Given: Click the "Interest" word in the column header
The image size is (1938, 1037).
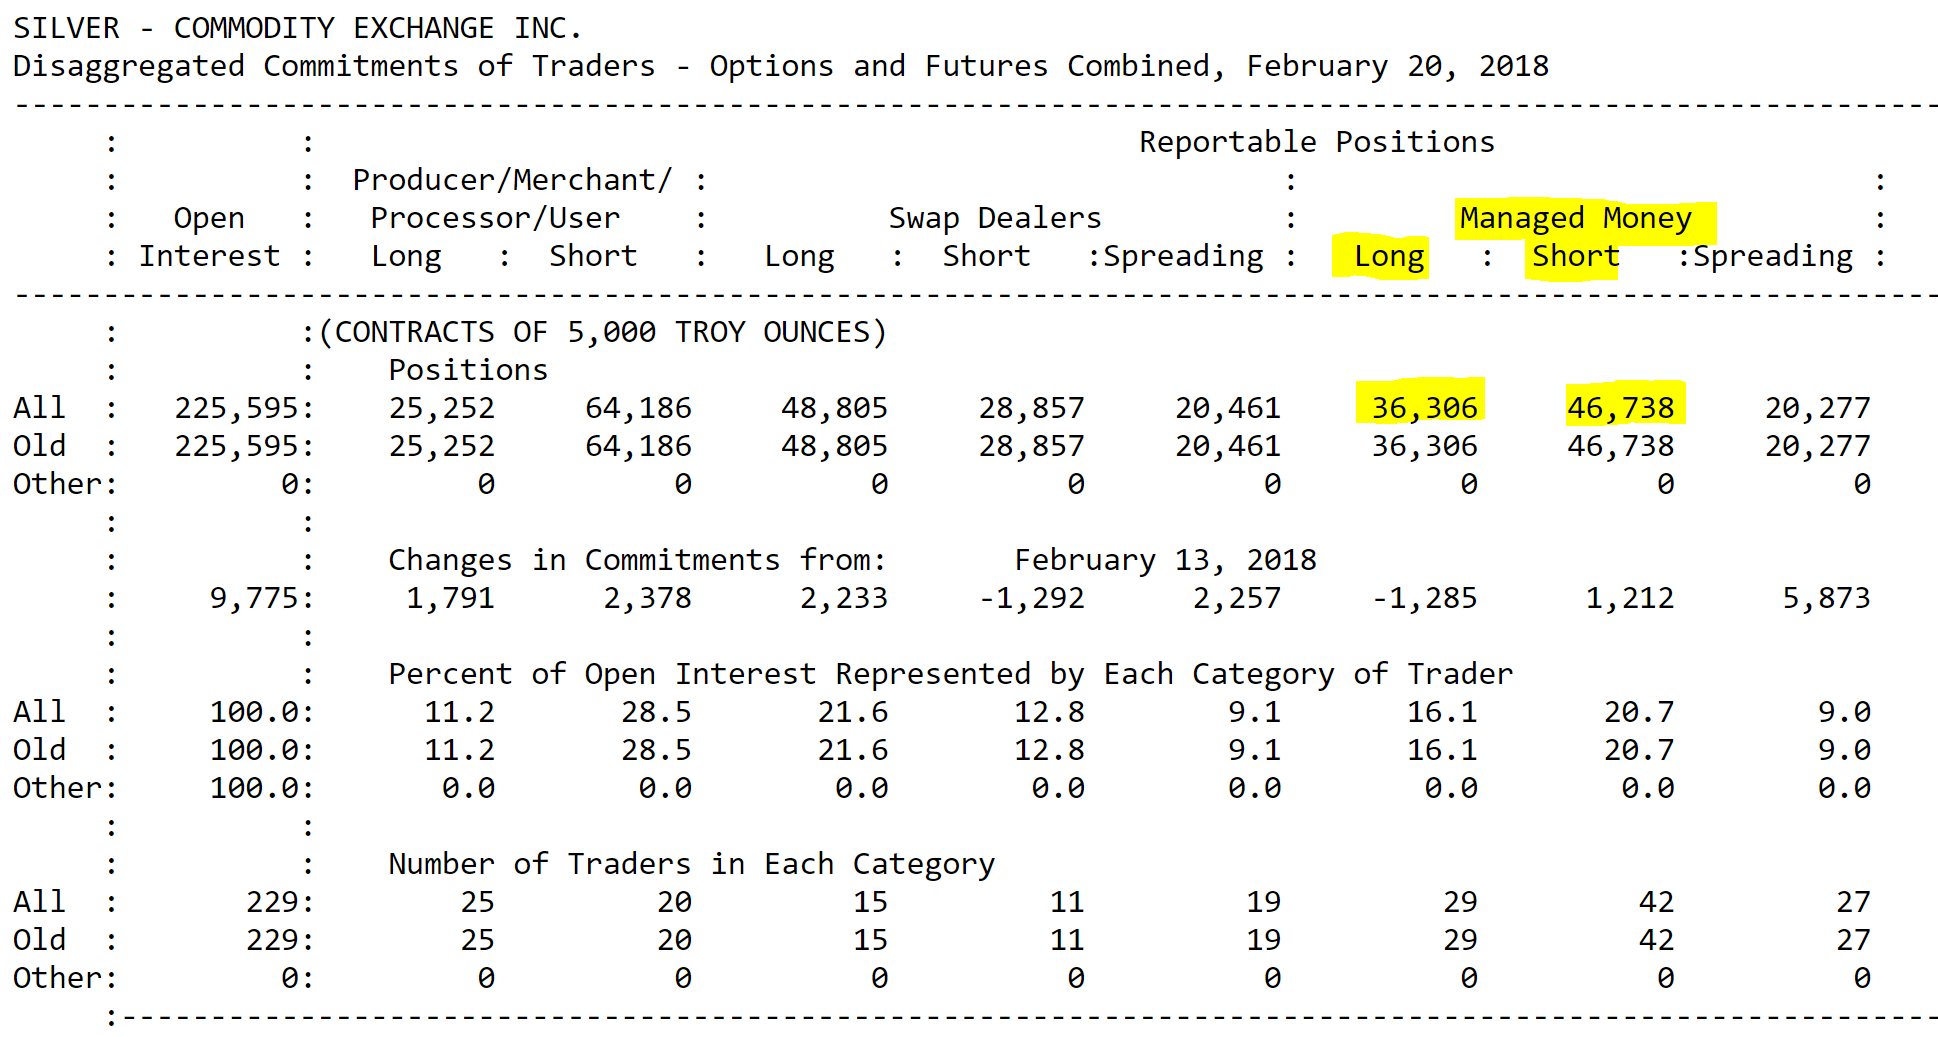Looking at the screenshot, I should click(x=209, y=256).
